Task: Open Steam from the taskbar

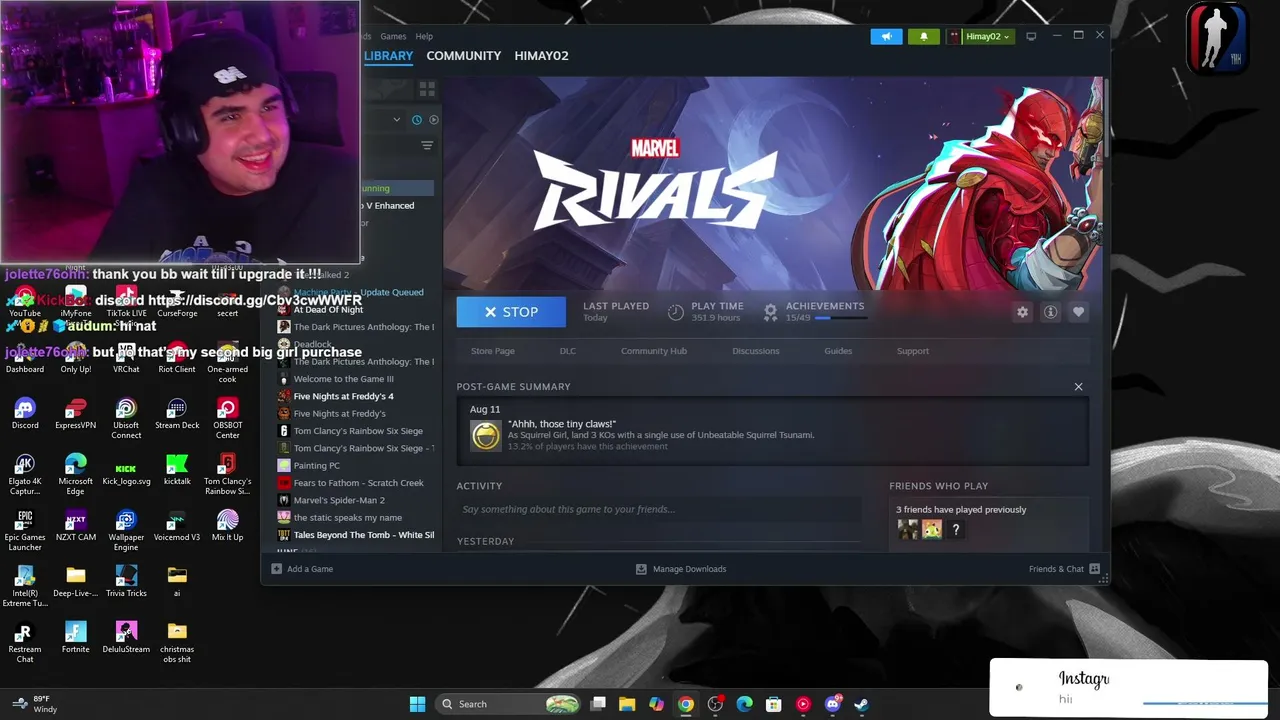Action: click(x=861, y=704)
